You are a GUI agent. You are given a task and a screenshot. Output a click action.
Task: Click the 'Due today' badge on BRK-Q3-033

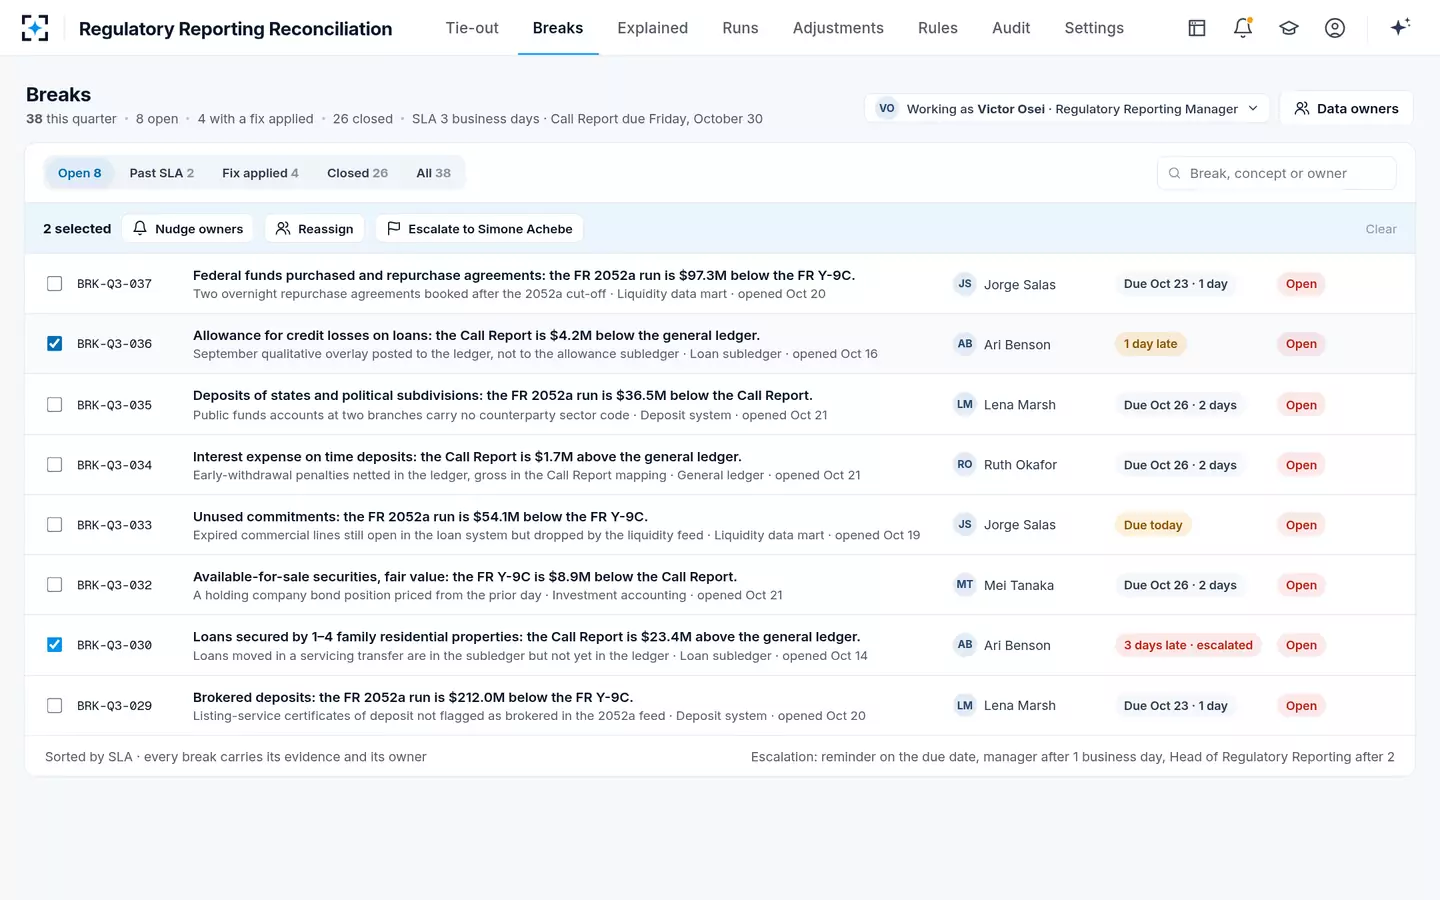pos(1153,525)
